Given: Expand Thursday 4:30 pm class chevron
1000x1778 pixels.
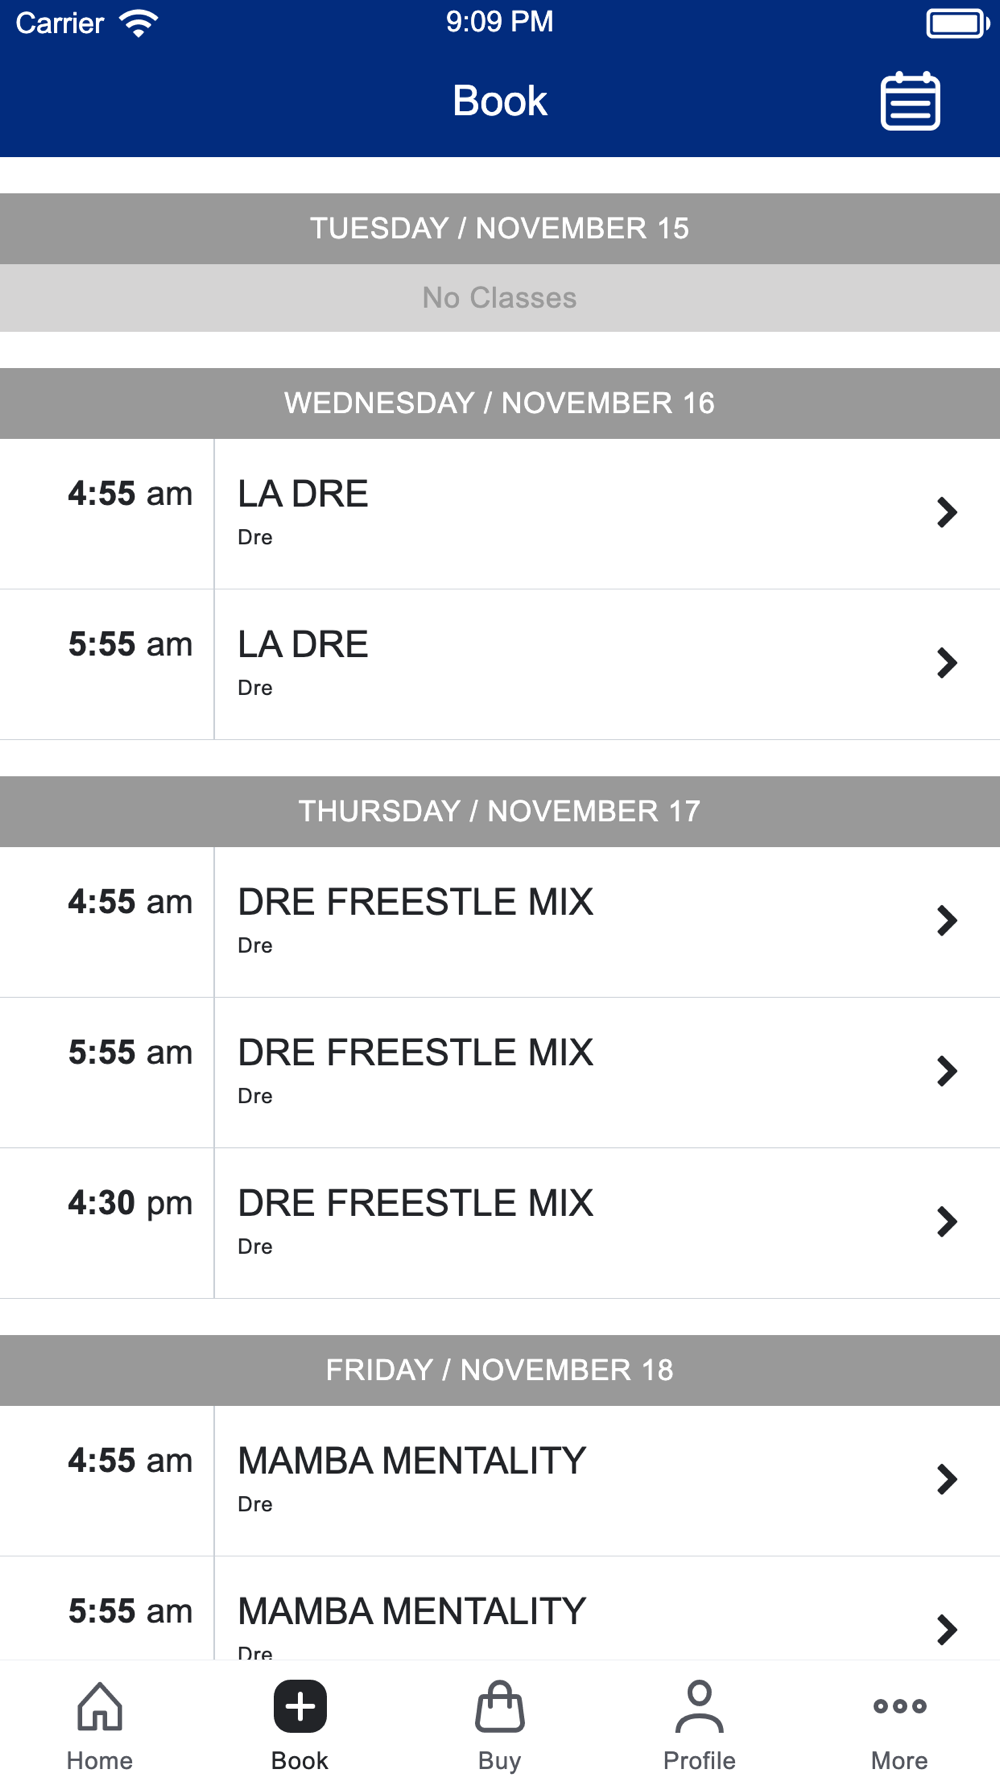Looking at the screenshot, I should tap(946, 1222).
